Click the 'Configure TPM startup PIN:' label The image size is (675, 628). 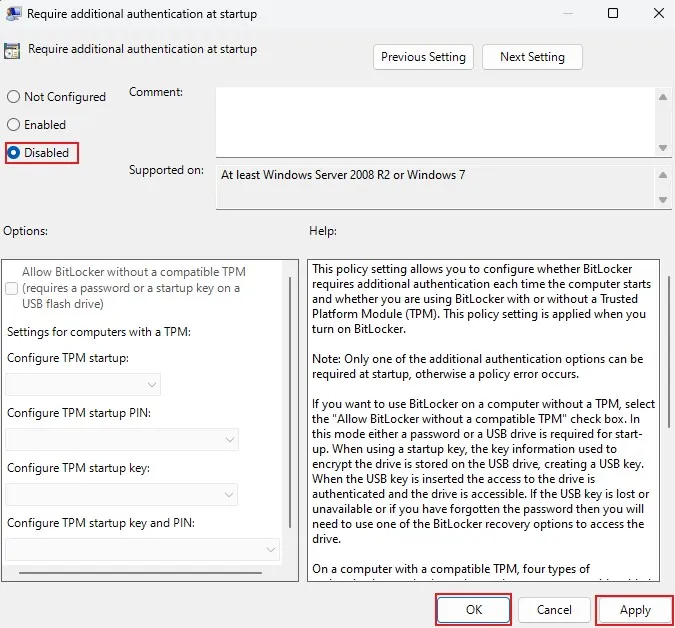point(79,413)
